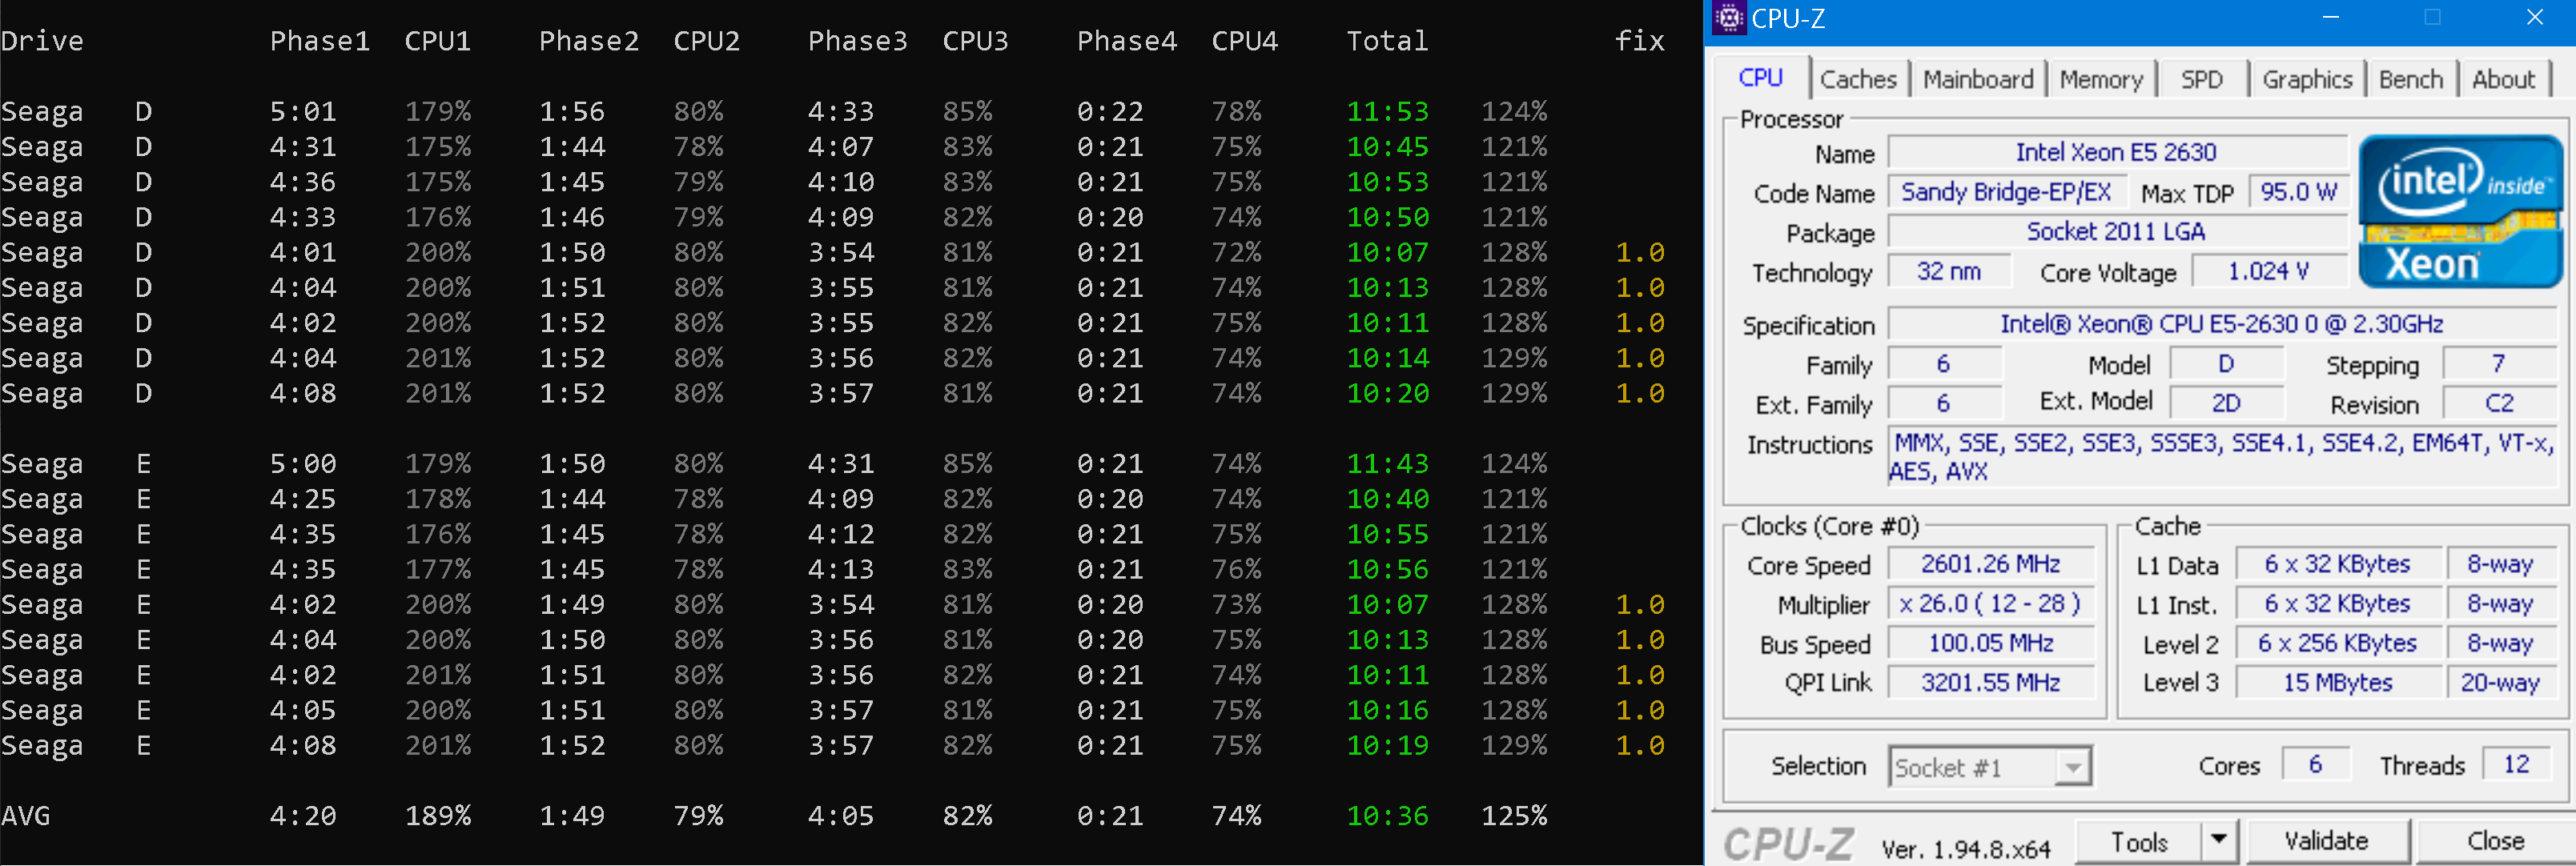
Task: Click the AVG row label in the terminal
Action: 25,816
